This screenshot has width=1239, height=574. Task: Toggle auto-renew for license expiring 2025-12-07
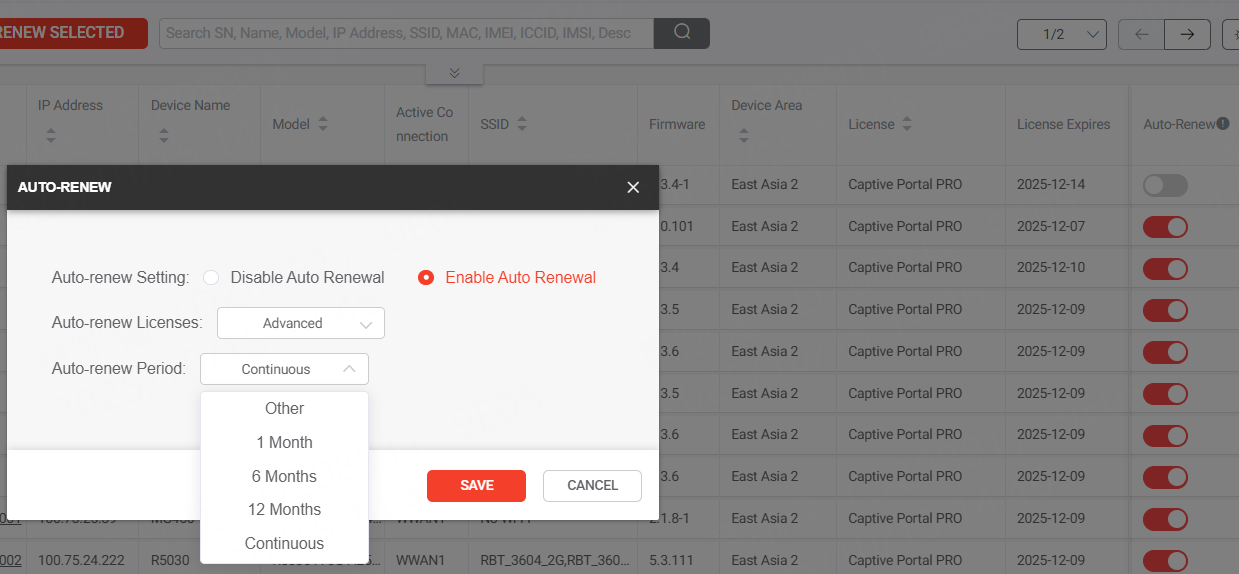pos(1165,227)
